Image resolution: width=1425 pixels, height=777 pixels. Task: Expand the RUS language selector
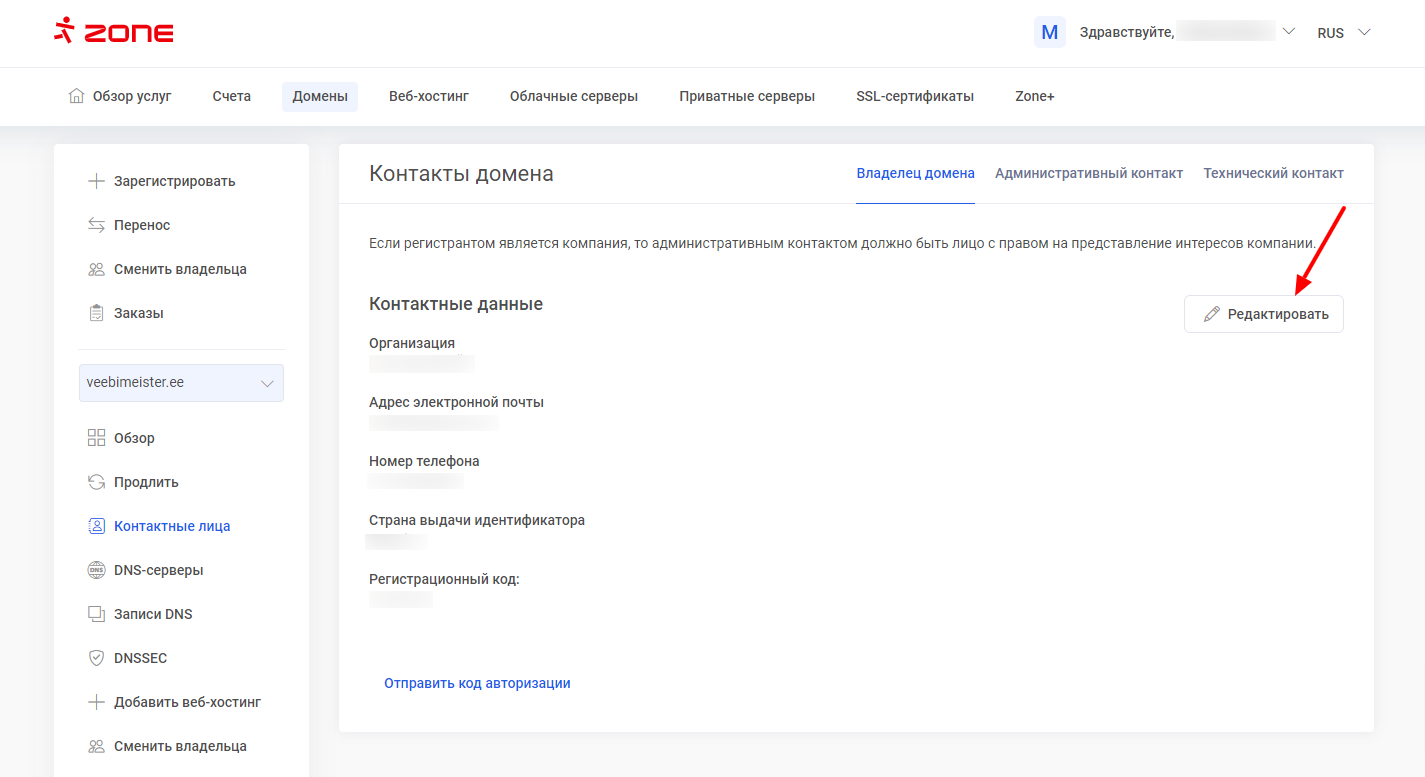1343,33
